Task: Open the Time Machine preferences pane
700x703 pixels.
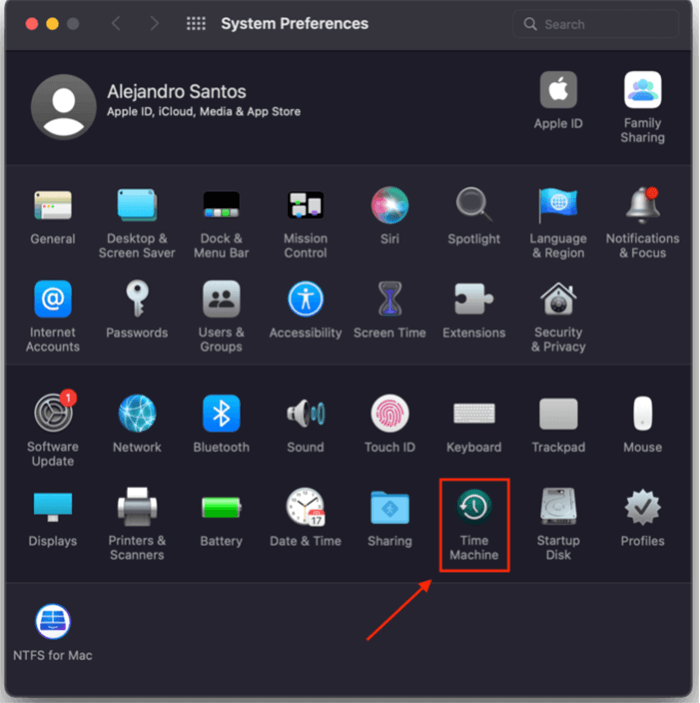Action: (474, 508)
